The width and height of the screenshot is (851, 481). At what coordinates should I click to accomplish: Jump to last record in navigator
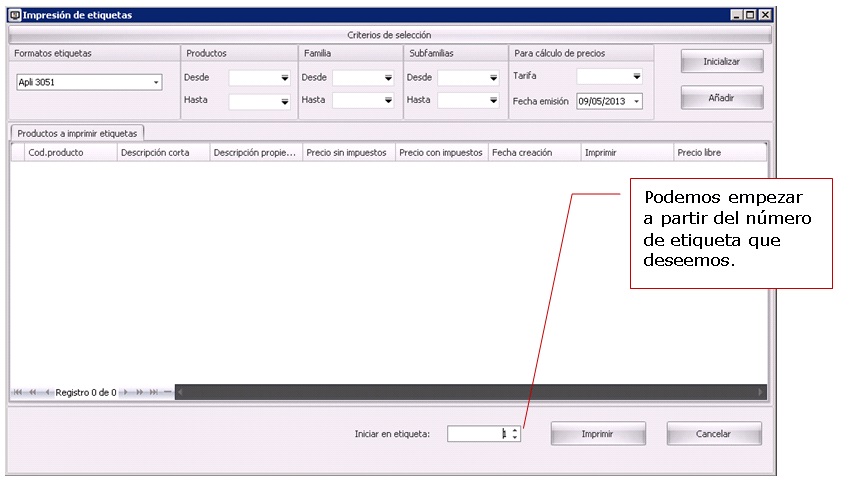[154, 392]
